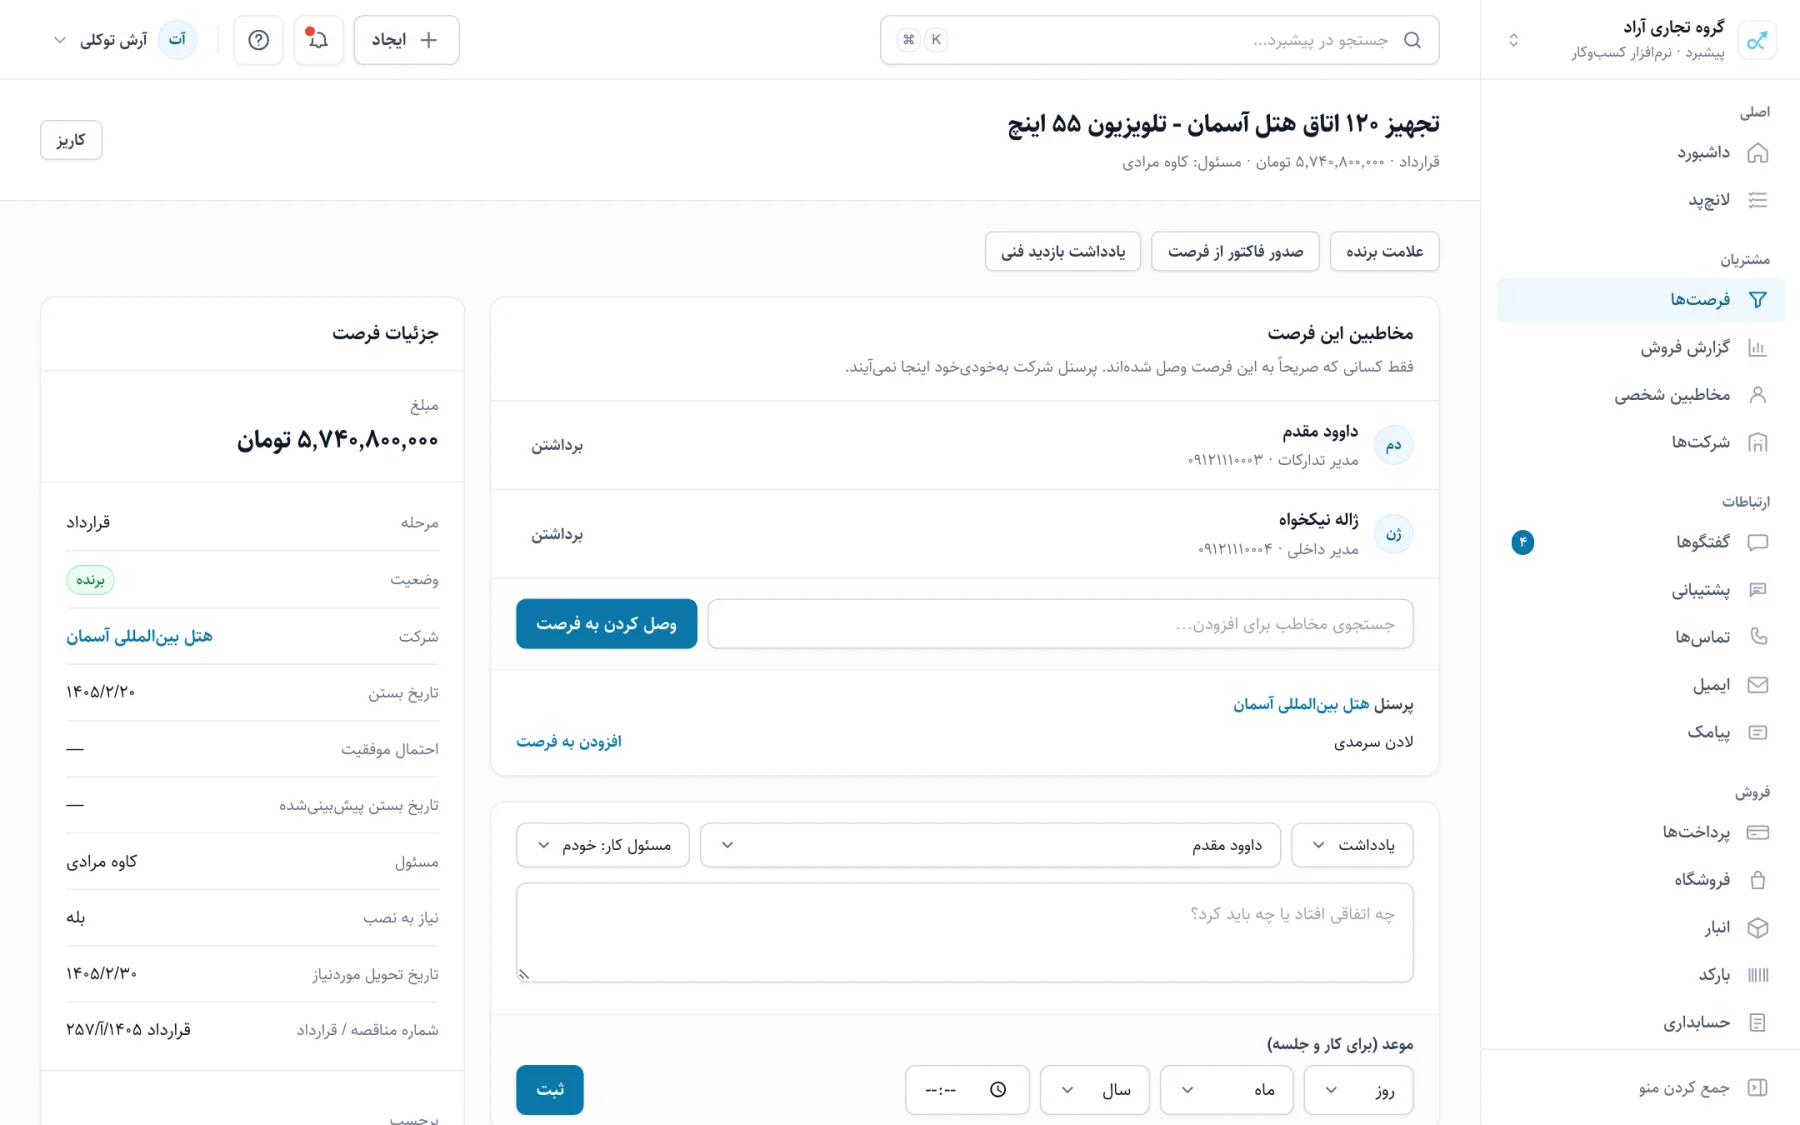Click the note text area

point(965,932)
